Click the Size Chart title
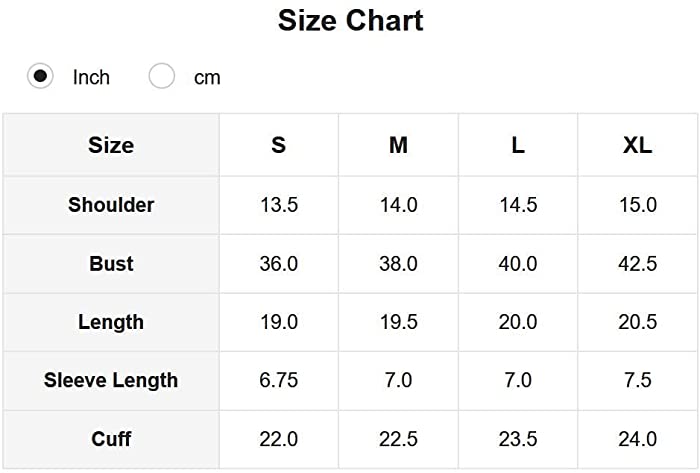700x473 pixels. pos(350,21)
